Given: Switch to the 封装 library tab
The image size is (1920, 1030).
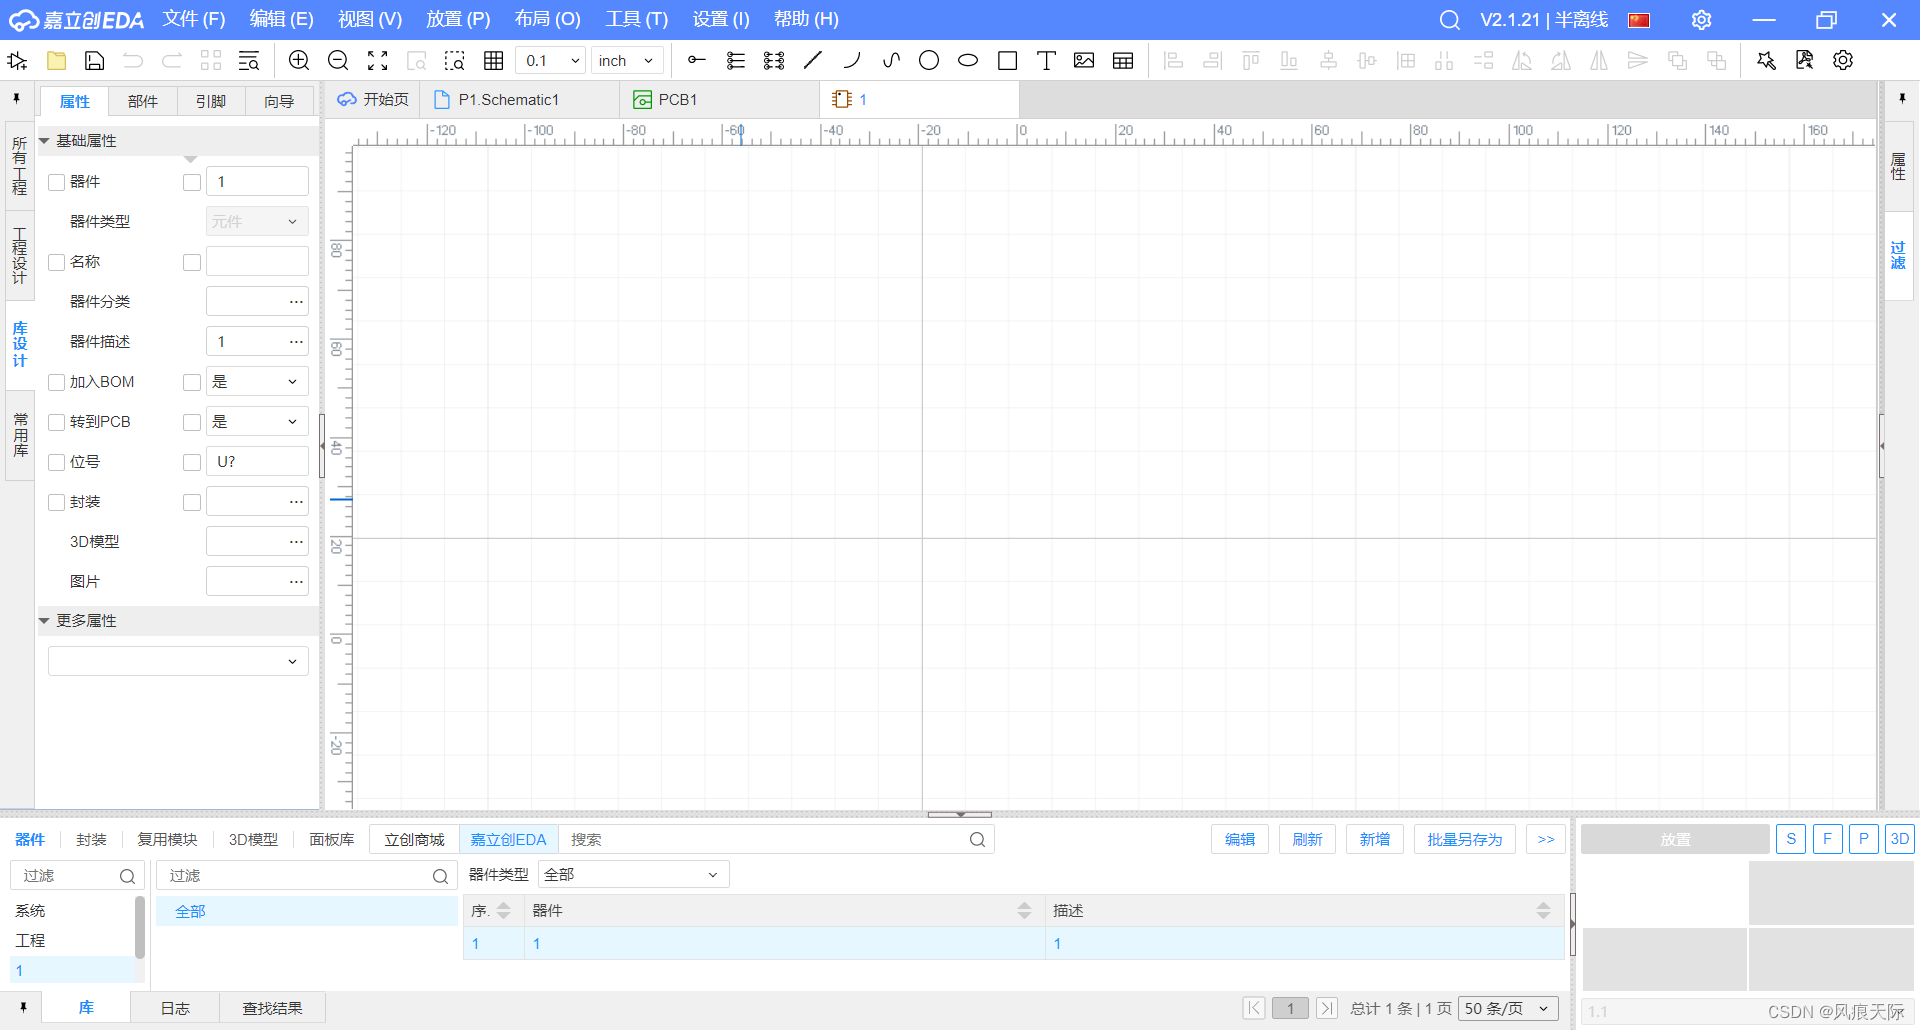Looking at the screenshot, I should click(91, 840).
